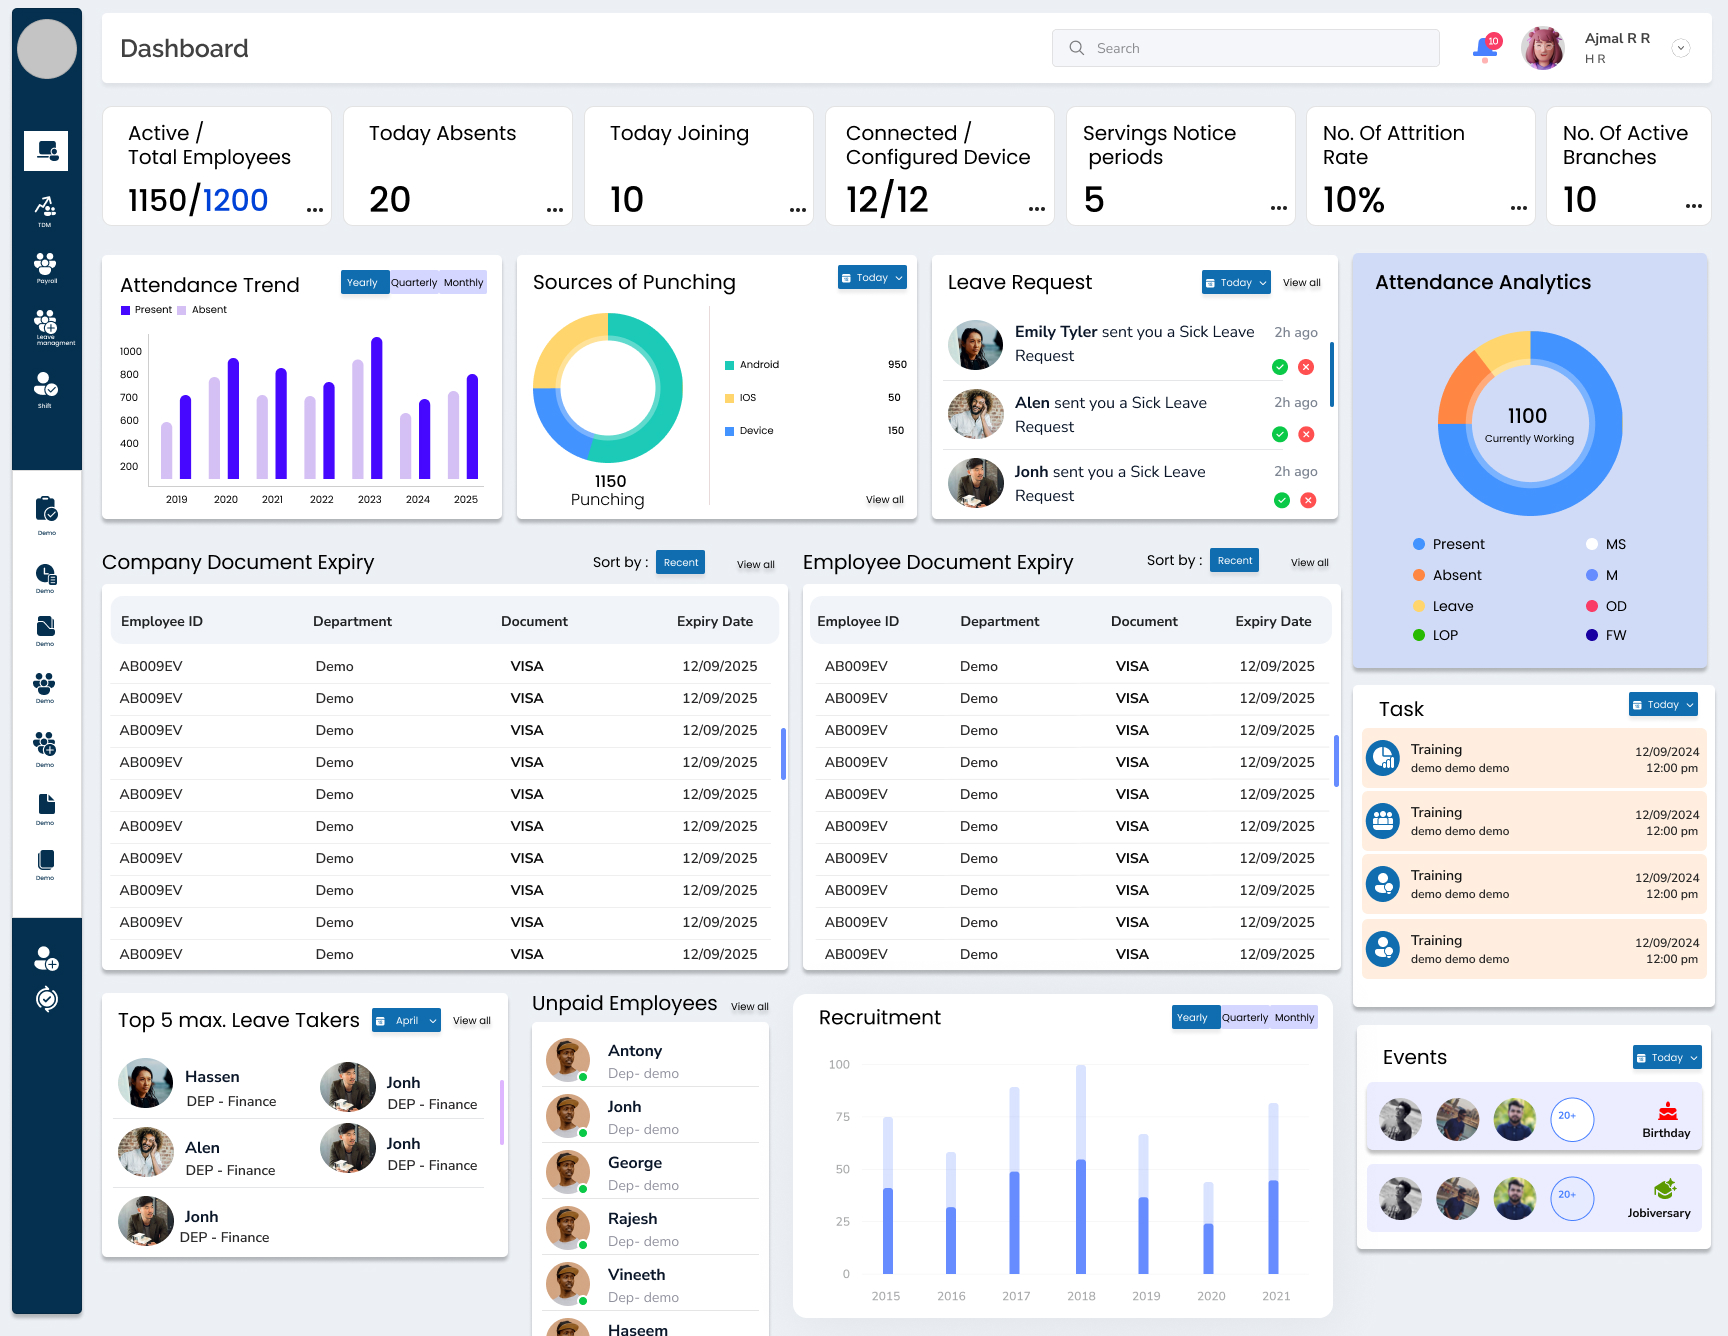
Task: Click View all for Employee Document Expiry
Action: click(x=1310, y=563)
